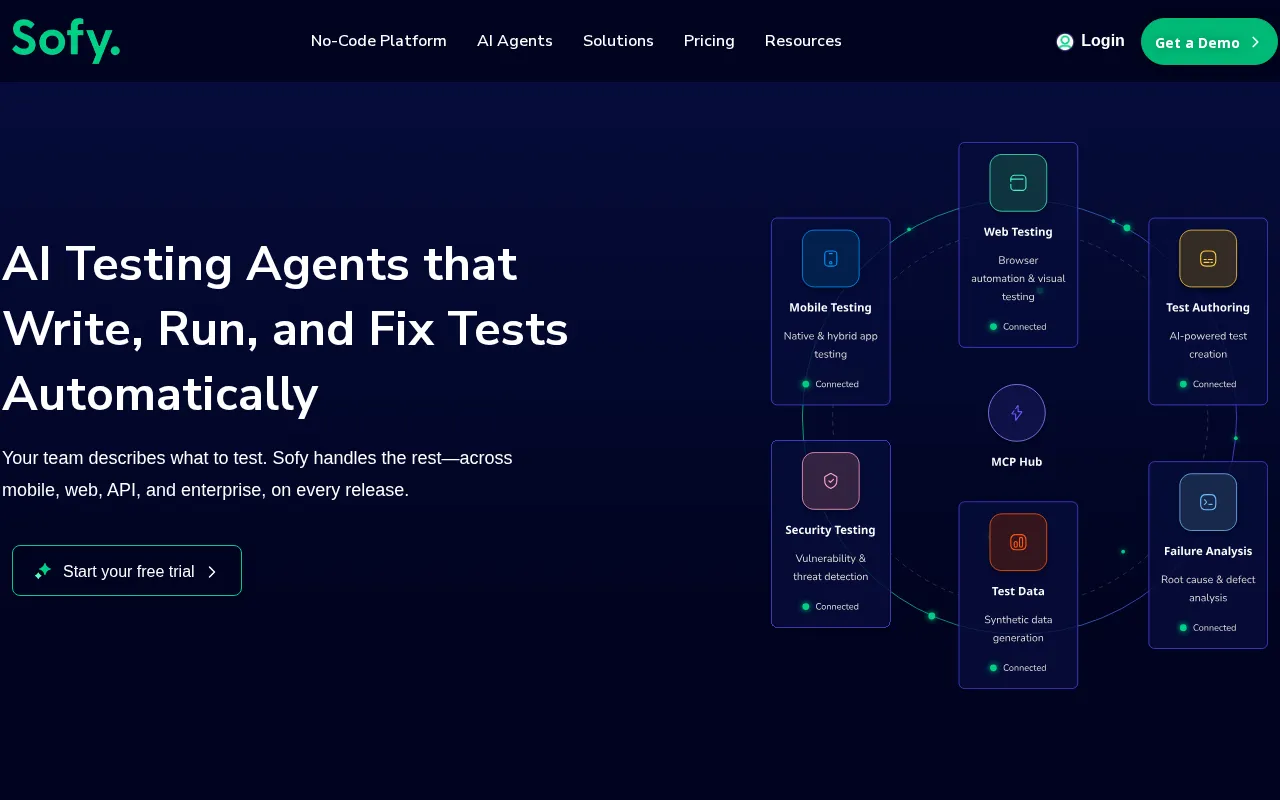Click Connected status in Test Data card

pos(1018,668)
